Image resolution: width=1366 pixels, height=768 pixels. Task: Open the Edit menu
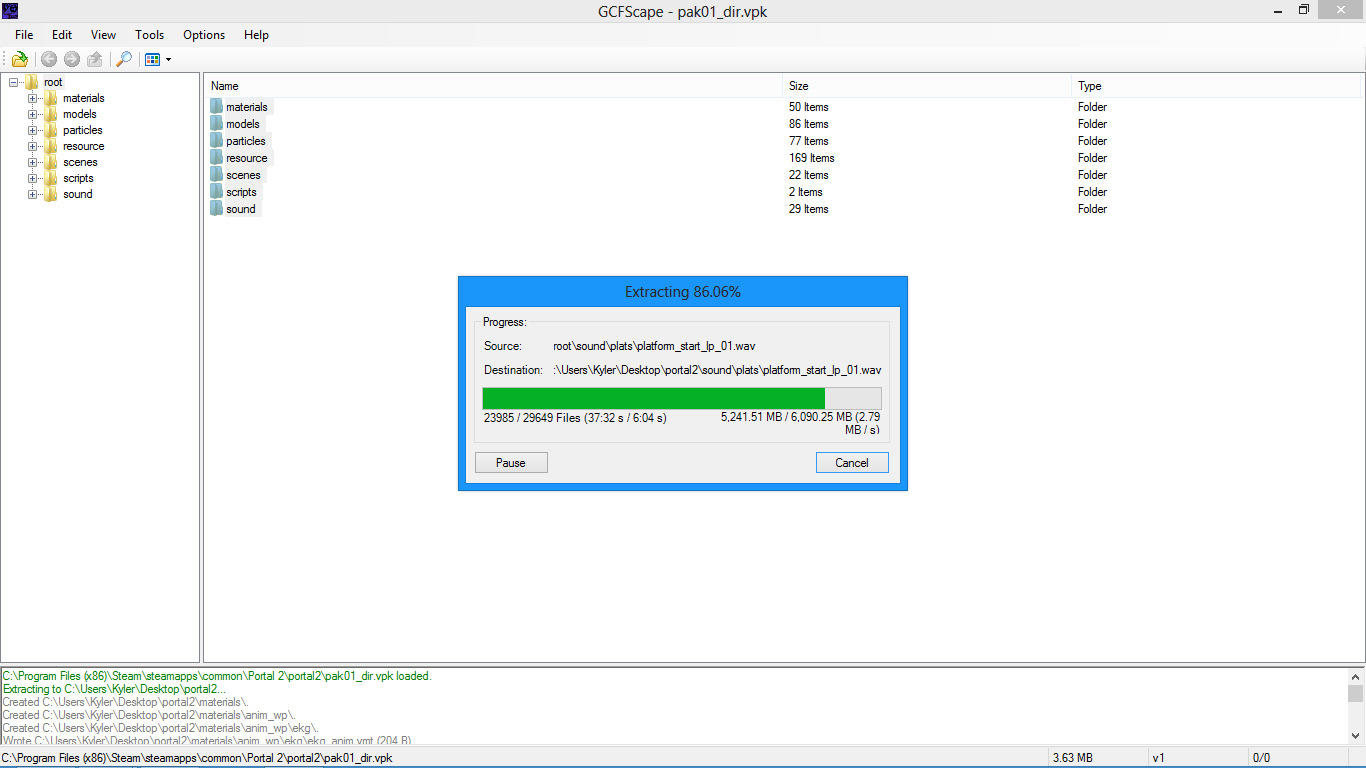[62, 35]
